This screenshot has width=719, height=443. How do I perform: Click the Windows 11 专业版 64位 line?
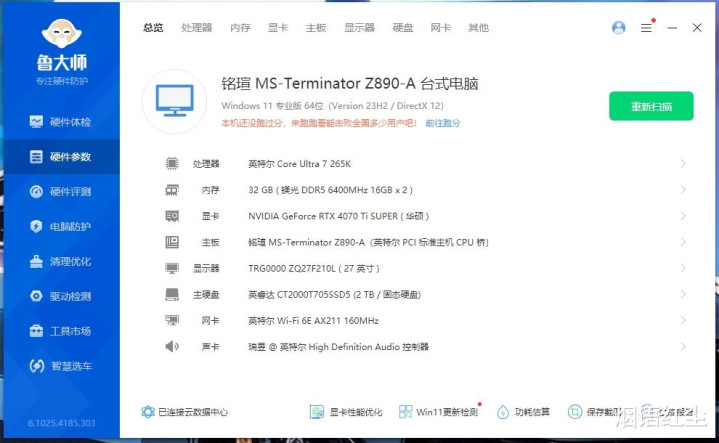point(332,105)
